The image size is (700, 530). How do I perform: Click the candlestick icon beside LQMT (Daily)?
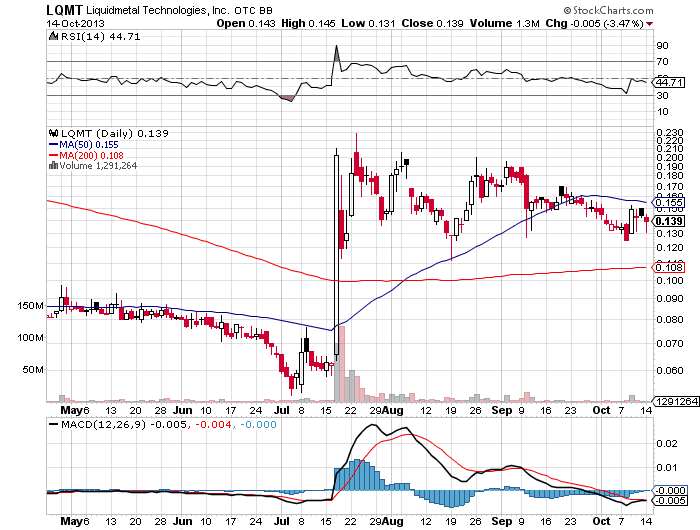point(54,133)
